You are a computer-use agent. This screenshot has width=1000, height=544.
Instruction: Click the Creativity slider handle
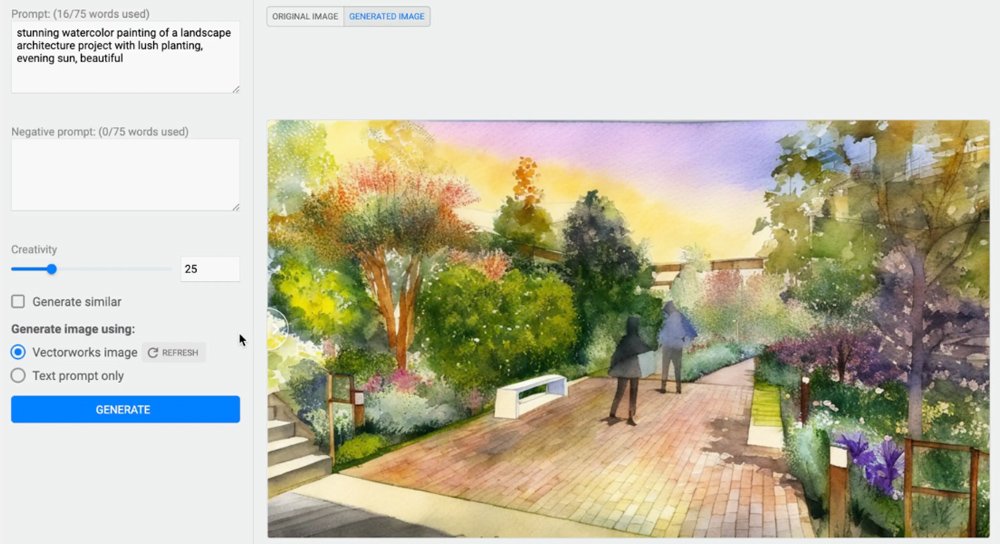(52, 269)
